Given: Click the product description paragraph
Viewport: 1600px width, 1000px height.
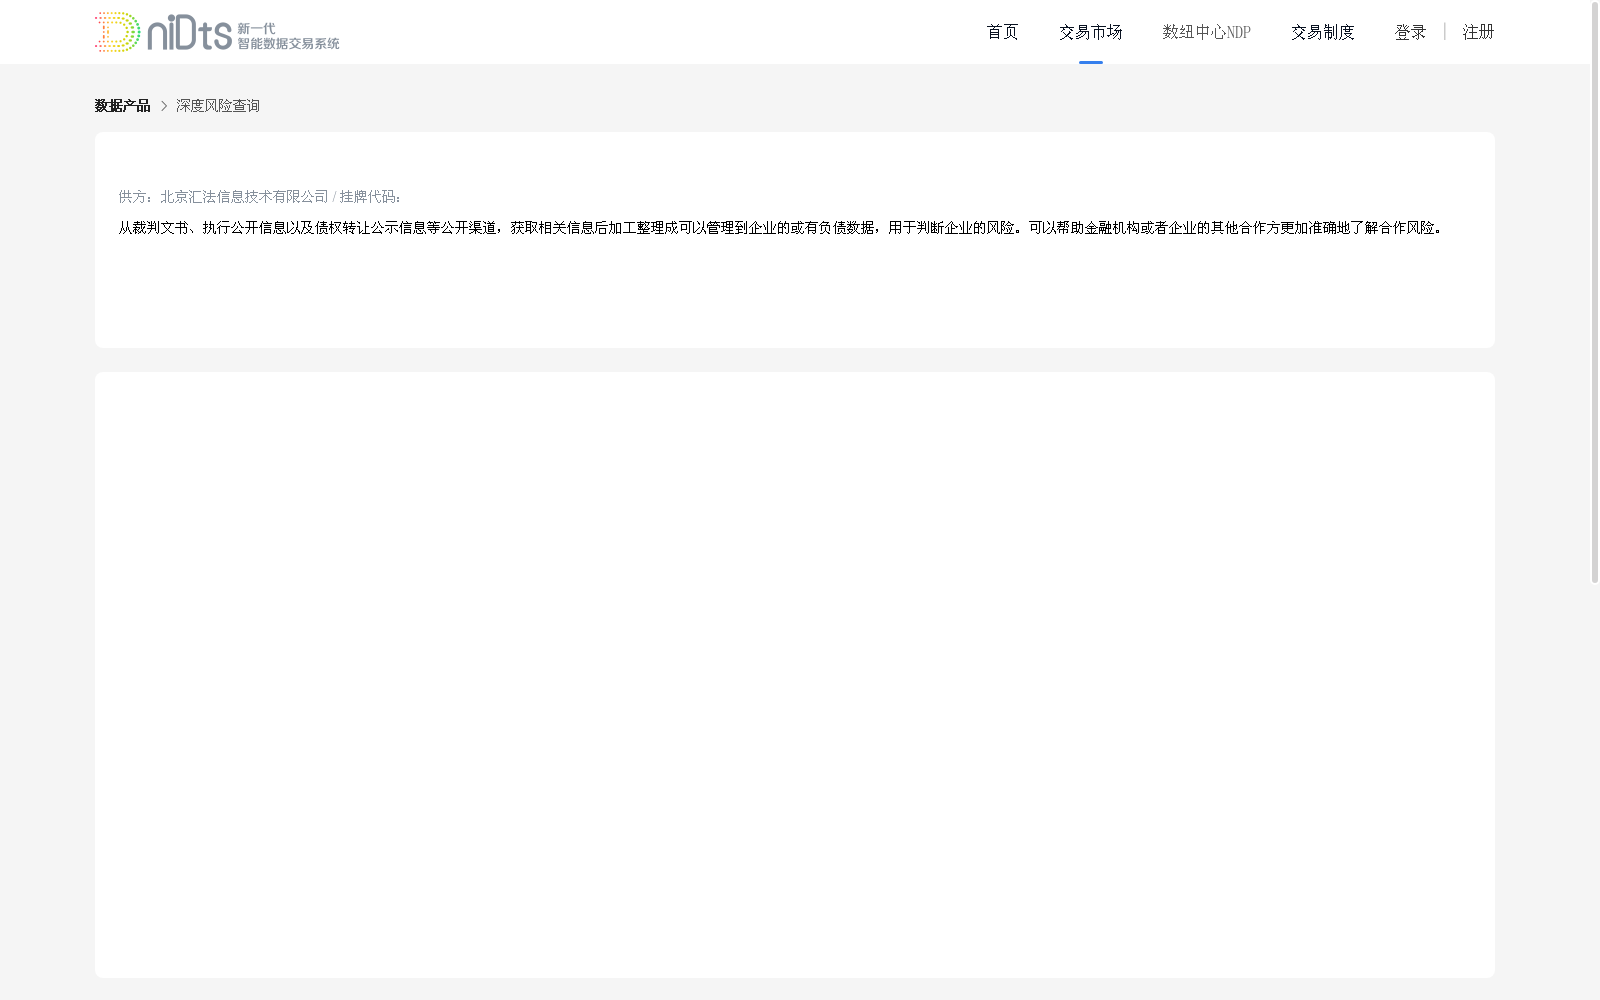Looking at the screenshot, I should coord(780,228).
